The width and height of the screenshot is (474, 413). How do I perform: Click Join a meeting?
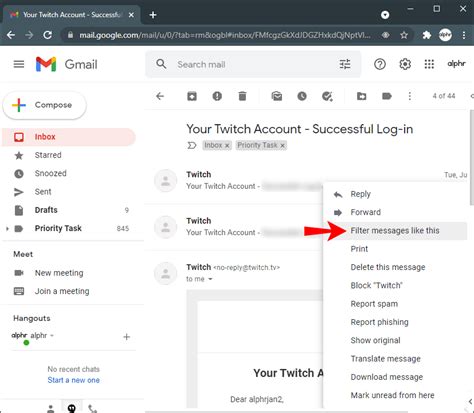pos(62,291)
